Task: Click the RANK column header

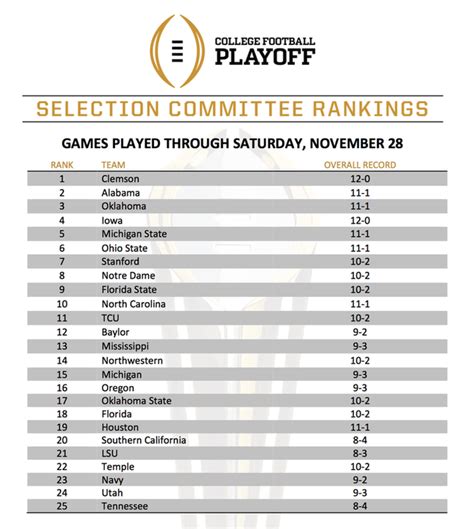Action: pos(62,165)
